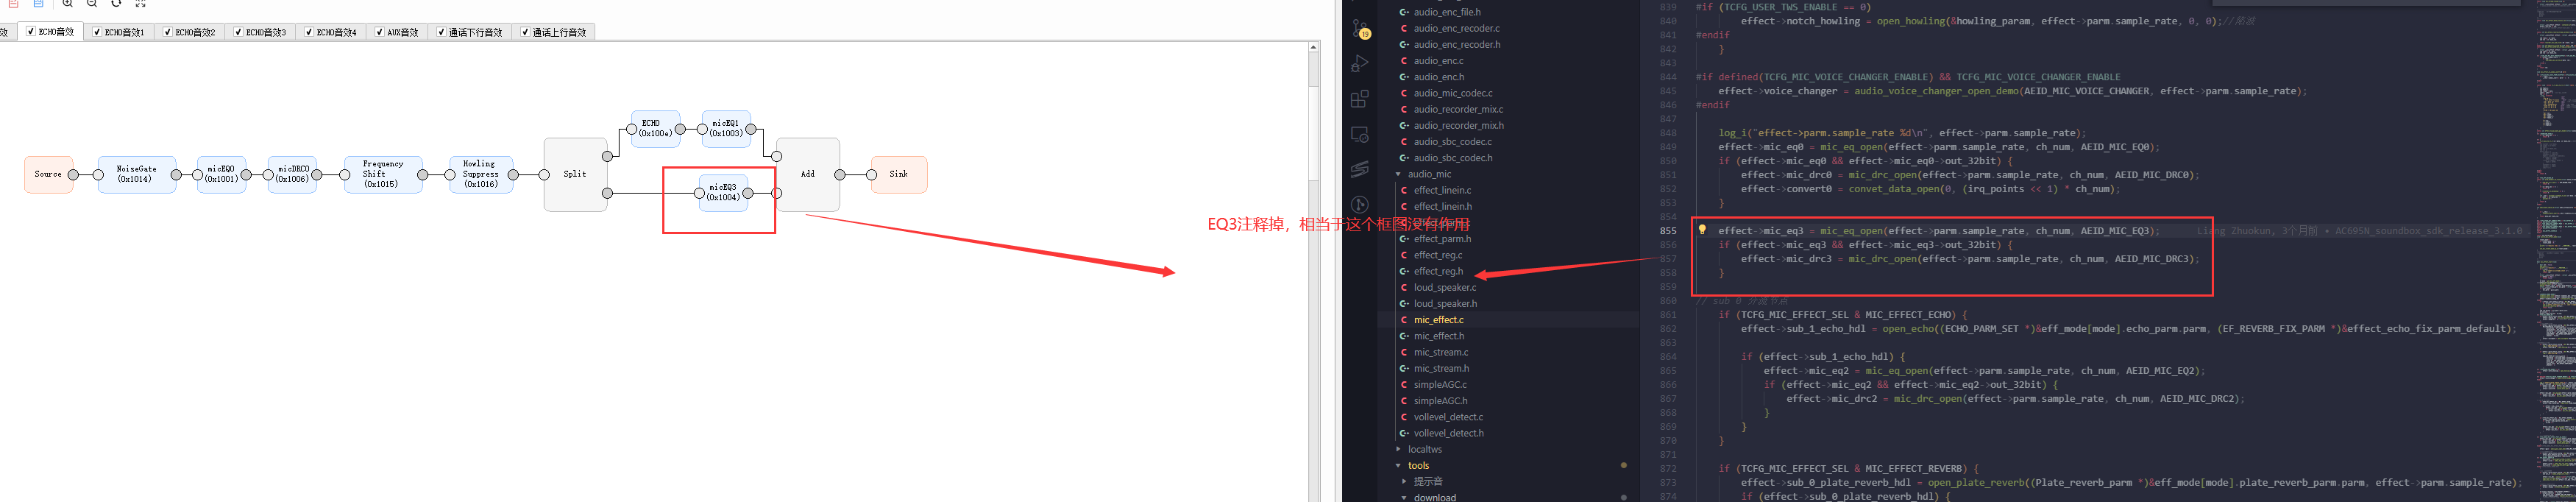Select the micEQ3 (0x1004) node
Image resolution: width=2576 pixels, height=502 pixels.
tap(723, 193)
